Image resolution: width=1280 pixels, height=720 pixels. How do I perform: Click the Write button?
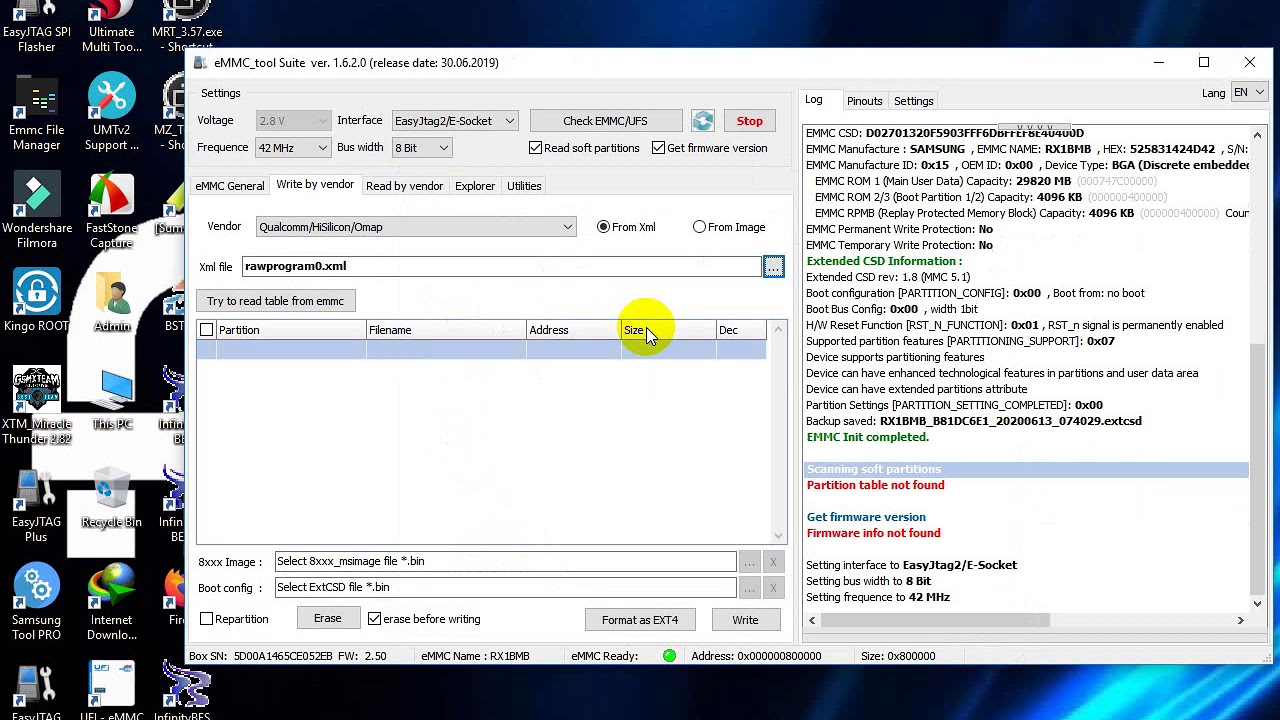[745, 620]
